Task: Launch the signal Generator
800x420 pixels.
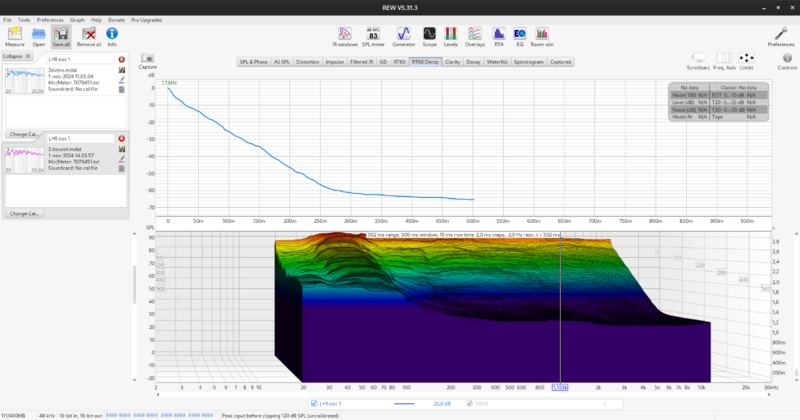Action: pos(404,34)
